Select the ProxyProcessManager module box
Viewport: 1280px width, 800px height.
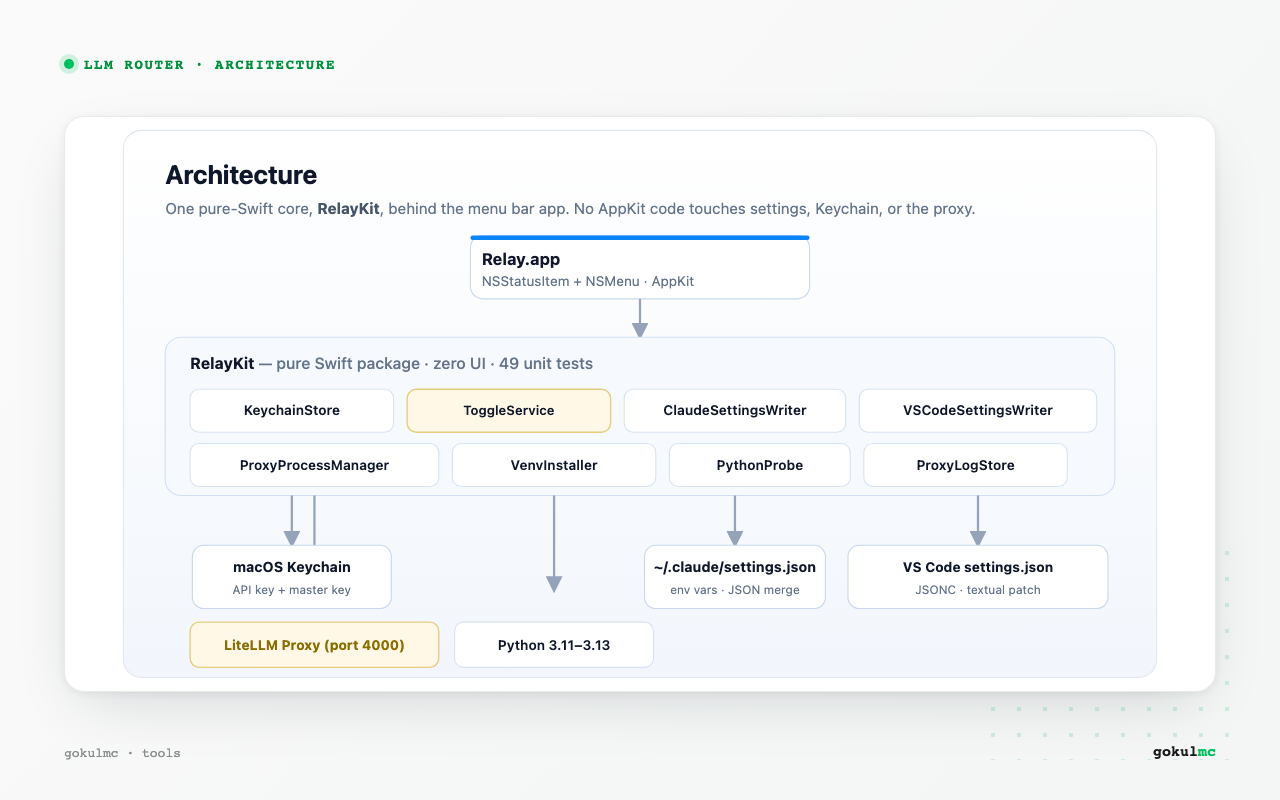(314, 465)
